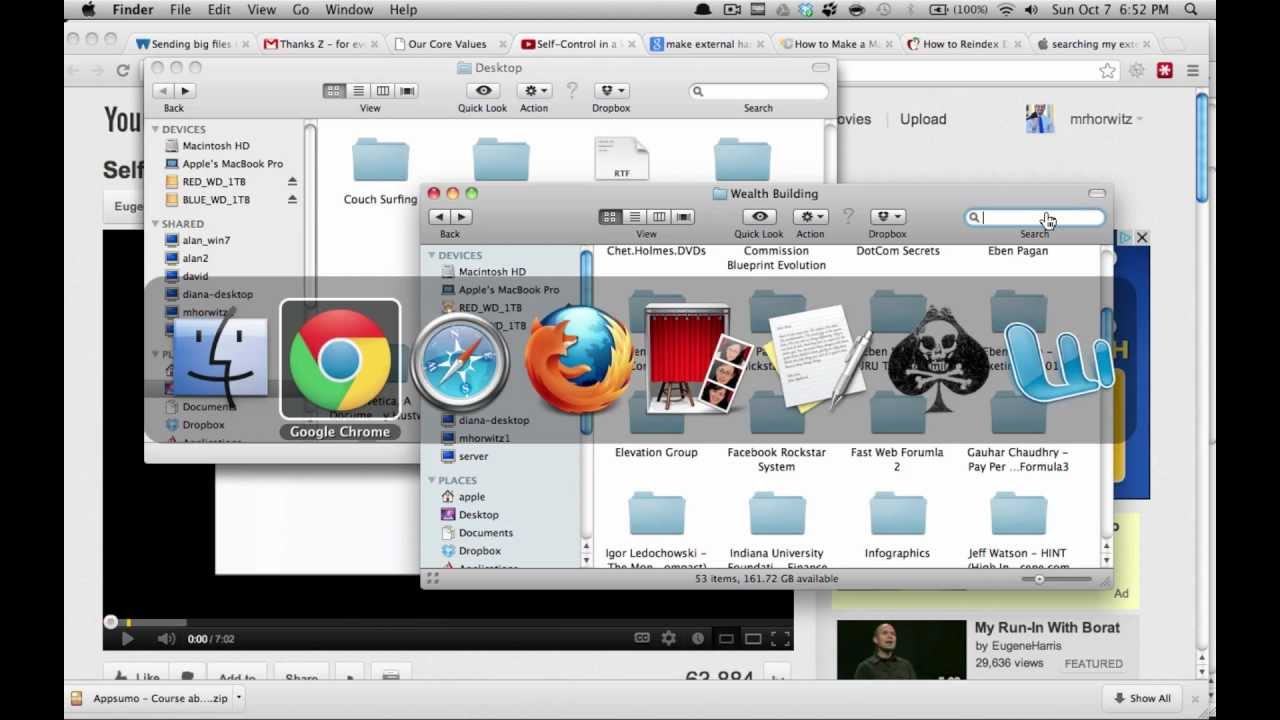Collapse DEVICES section in Desktop window sidebar
1280x720 pixels.
(x=156, y=129)
